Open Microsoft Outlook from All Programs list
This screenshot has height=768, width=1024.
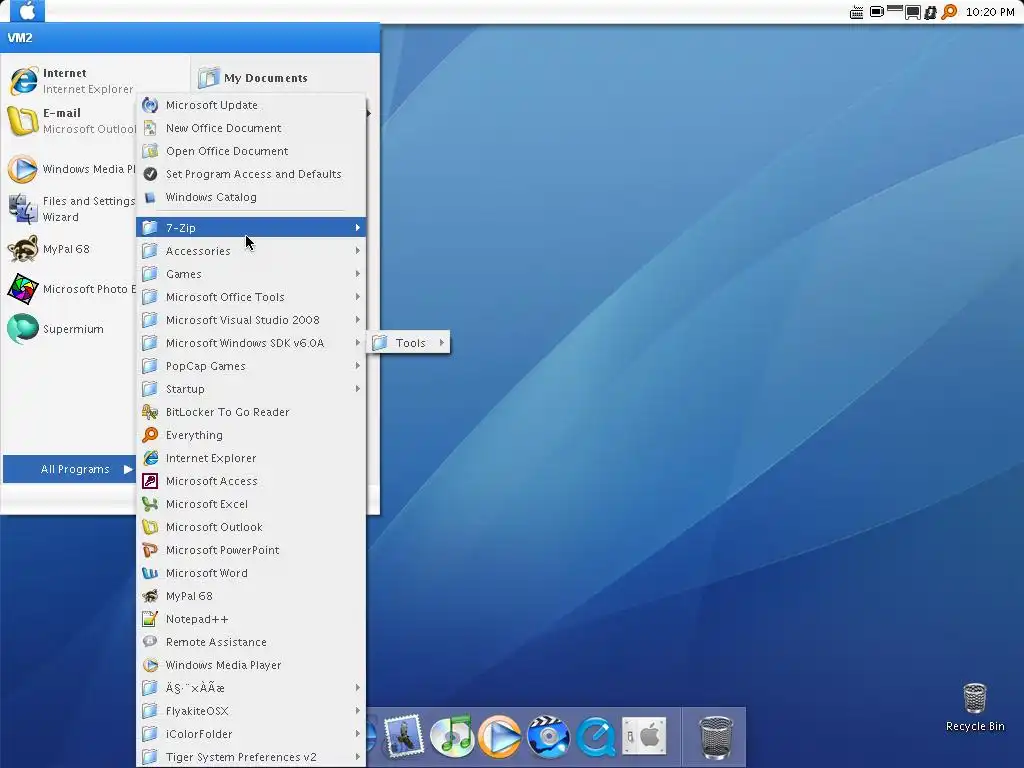click(x=251, y=527)
